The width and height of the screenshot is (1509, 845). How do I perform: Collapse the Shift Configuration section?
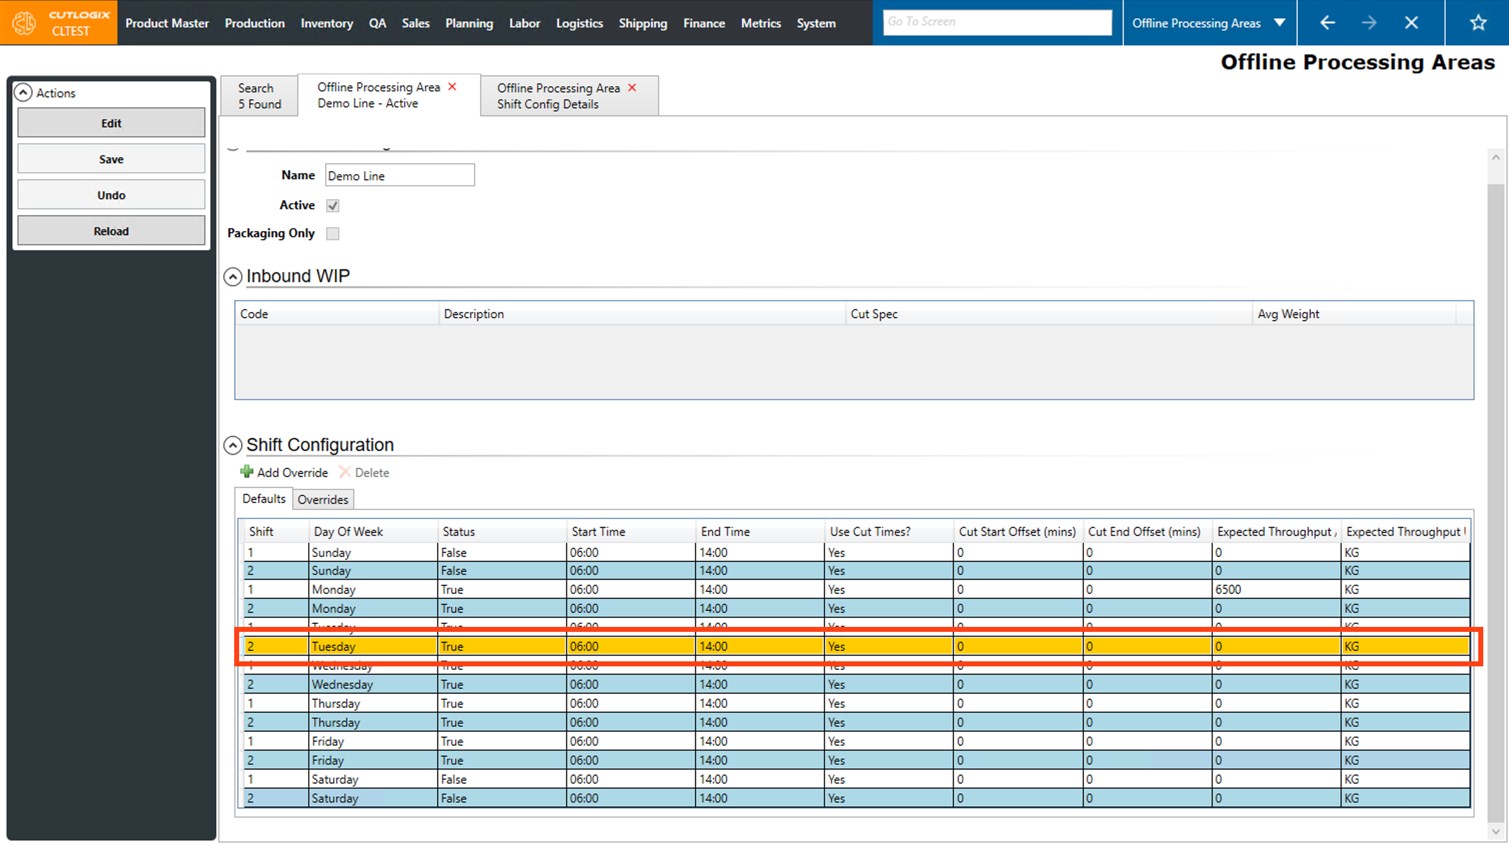233,445
